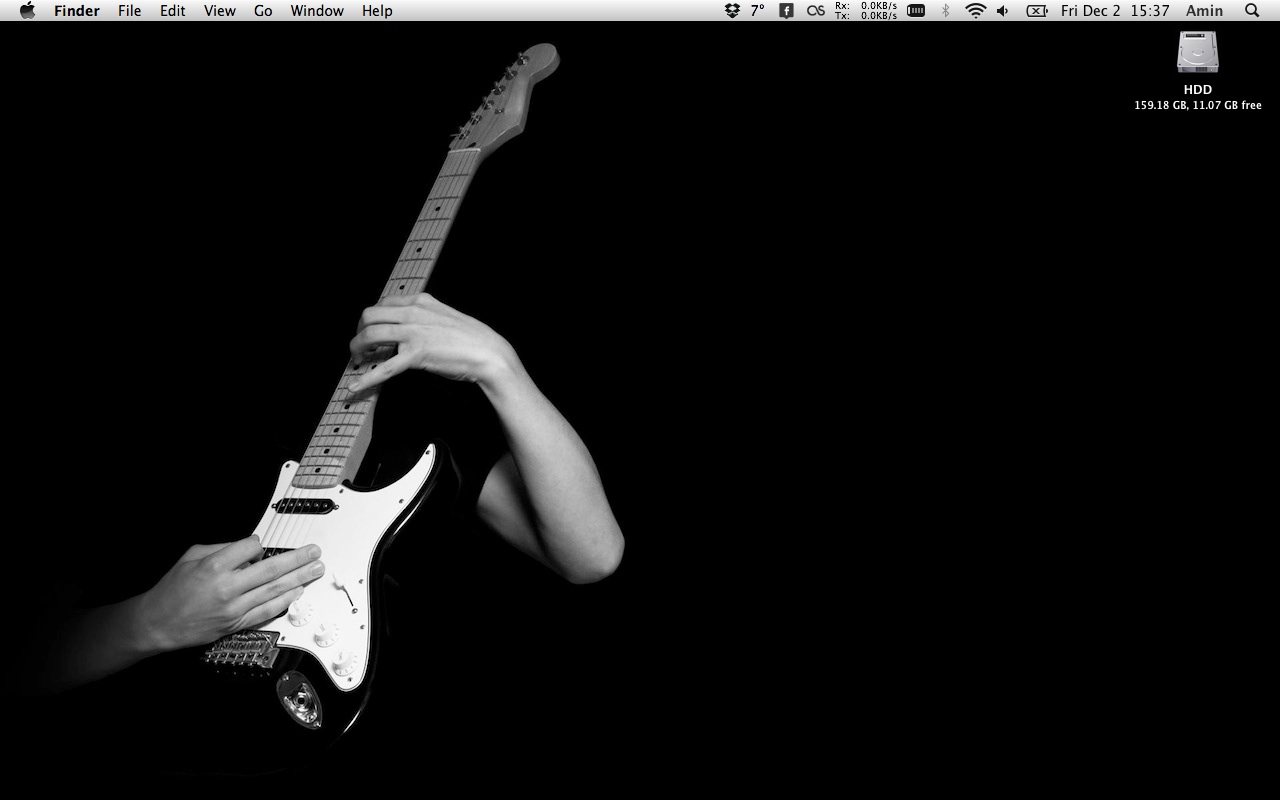Screen dimensions: 1280x800
Task: Click the HDD drive name label
Action: pyautogui.click(x=1198, y=89)
